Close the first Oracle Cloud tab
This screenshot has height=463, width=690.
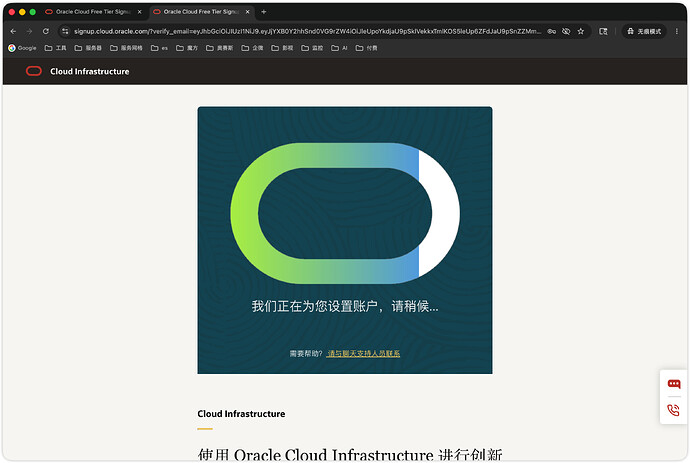pos(139,12)
